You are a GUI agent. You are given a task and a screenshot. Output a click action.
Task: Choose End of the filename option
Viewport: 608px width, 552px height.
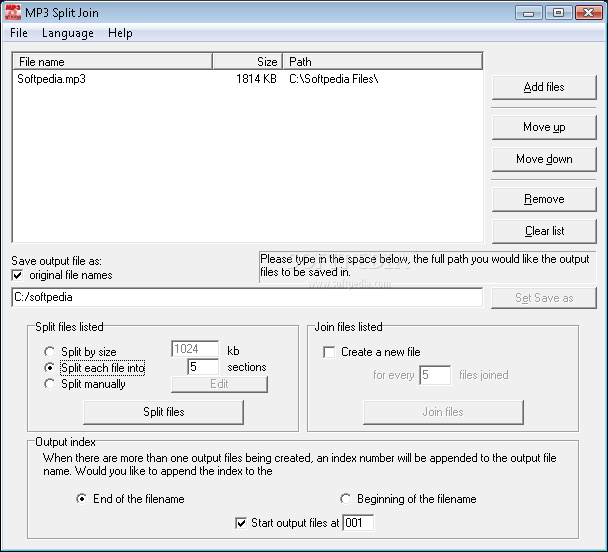coord(81,499)
